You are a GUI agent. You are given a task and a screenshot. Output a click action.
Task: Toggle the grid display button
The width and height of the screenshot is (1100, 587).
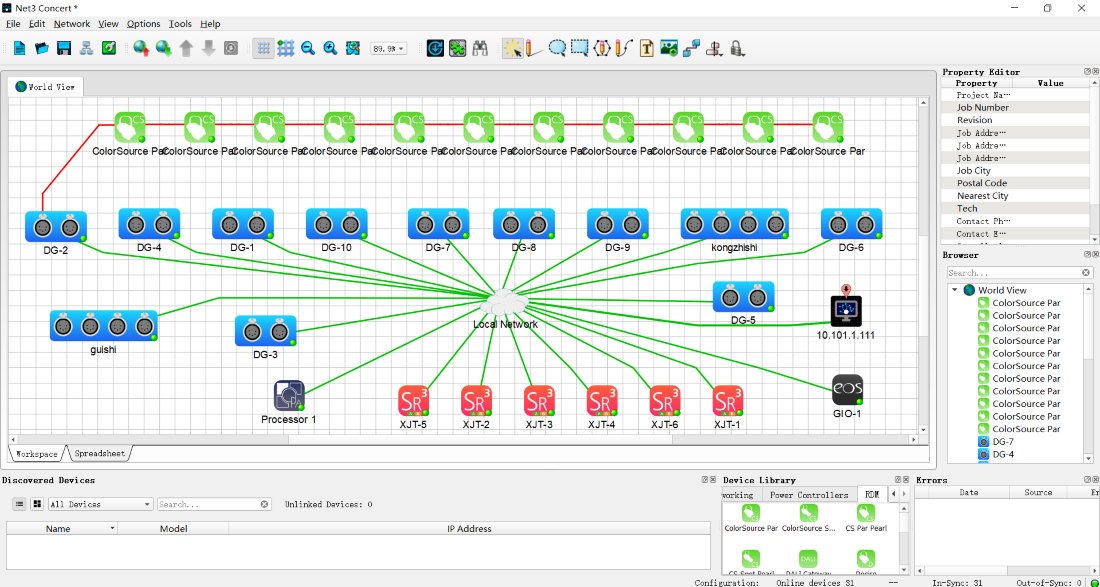263,48
